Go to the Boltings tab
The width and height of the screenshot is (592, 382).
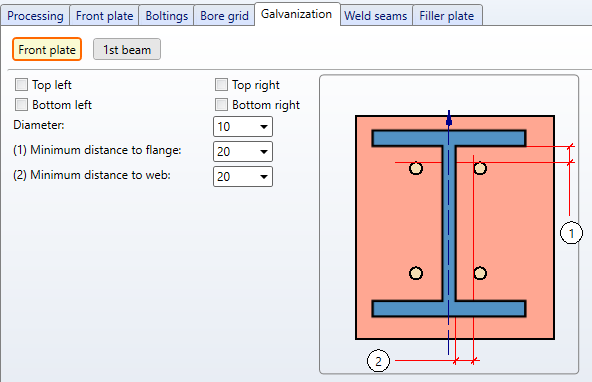click(x=166, y=16)
